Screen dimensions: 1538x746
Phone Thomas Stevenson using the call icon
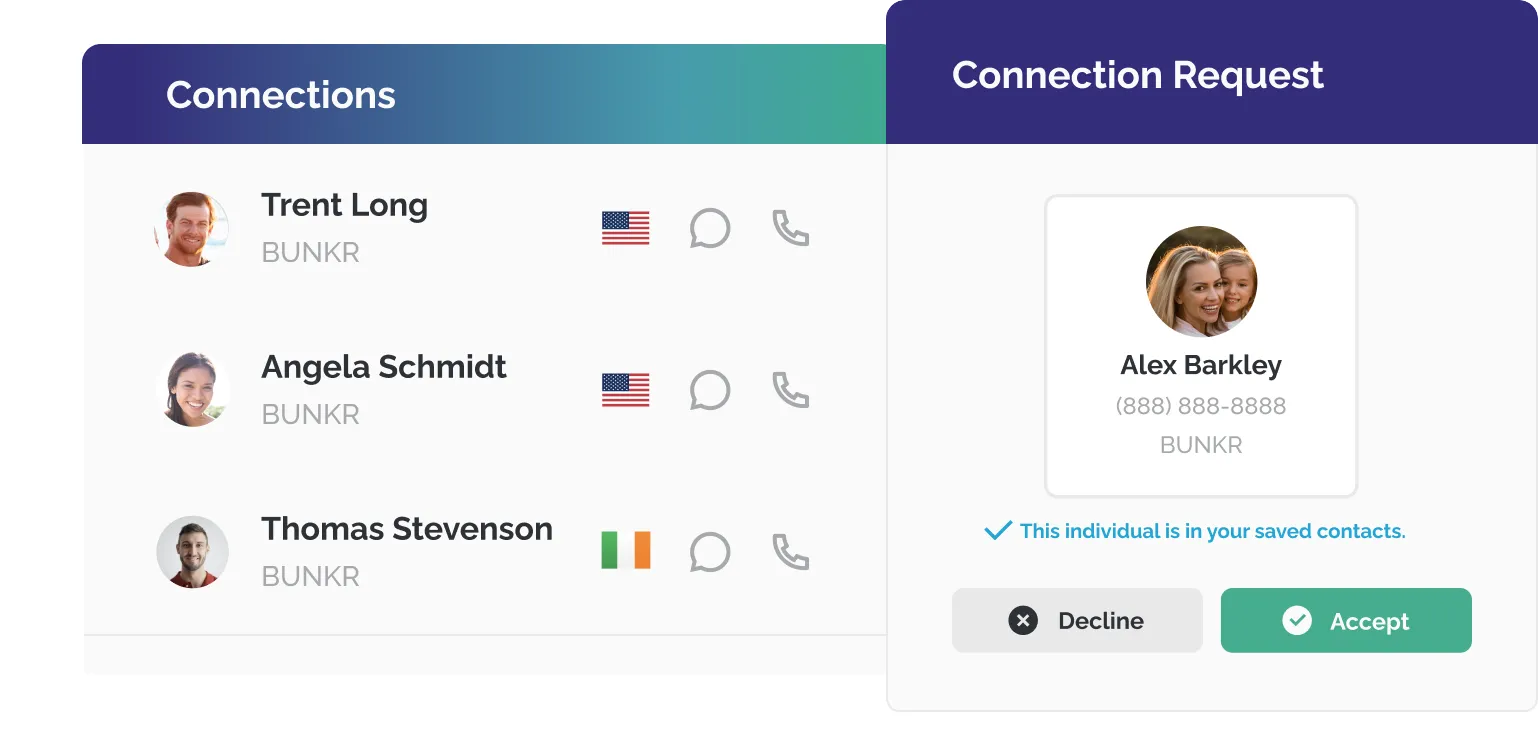[x=790, y=551]
